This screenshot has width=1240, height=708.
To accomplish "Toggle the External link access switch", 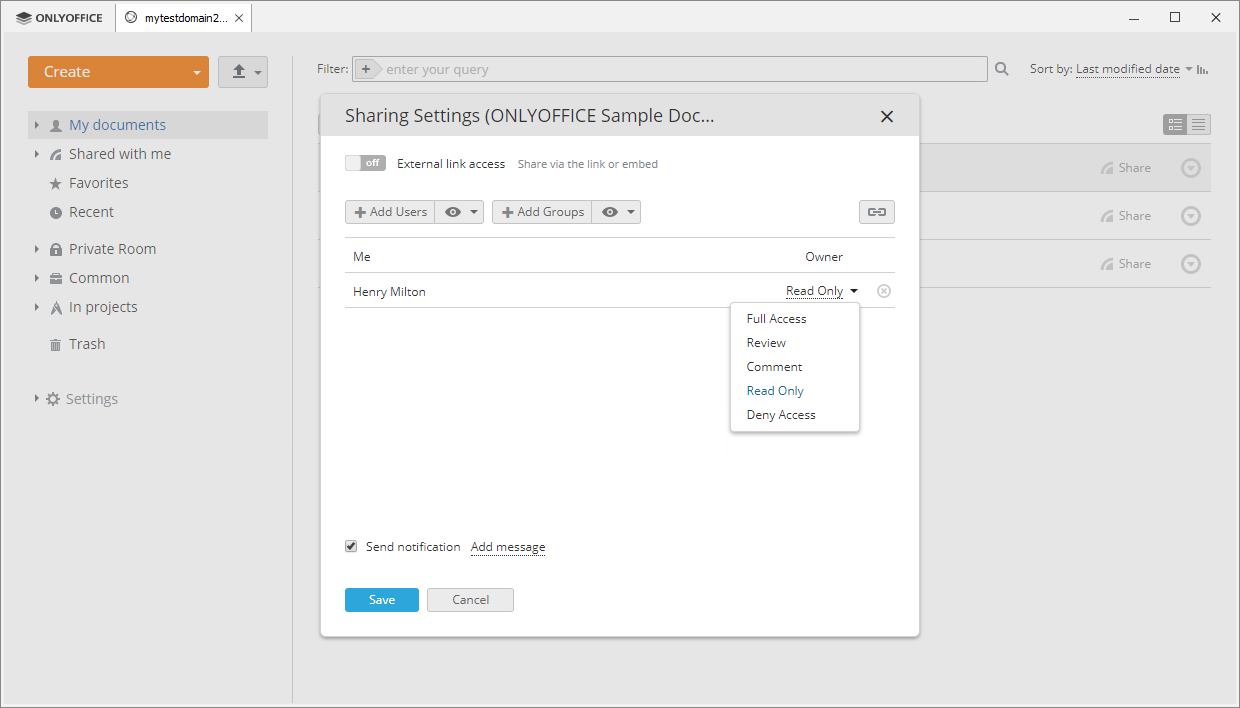I will click(365, 163).
